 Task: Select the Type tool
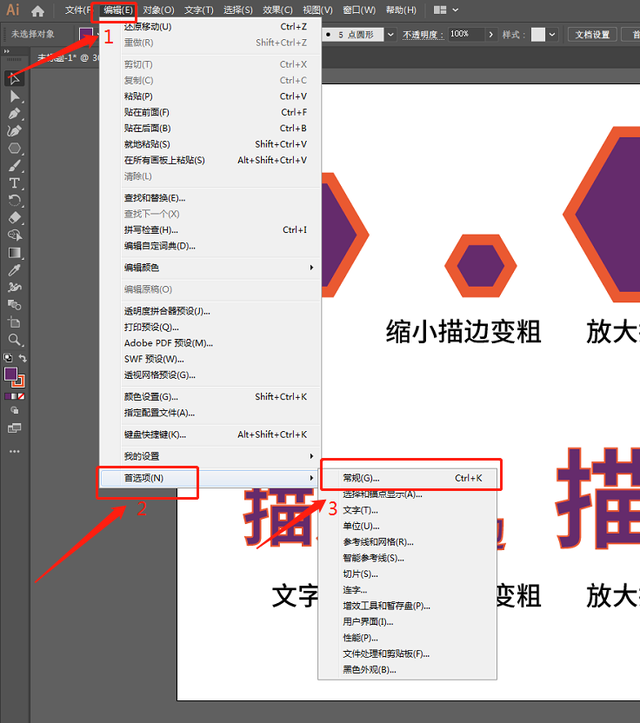point(14,183)
